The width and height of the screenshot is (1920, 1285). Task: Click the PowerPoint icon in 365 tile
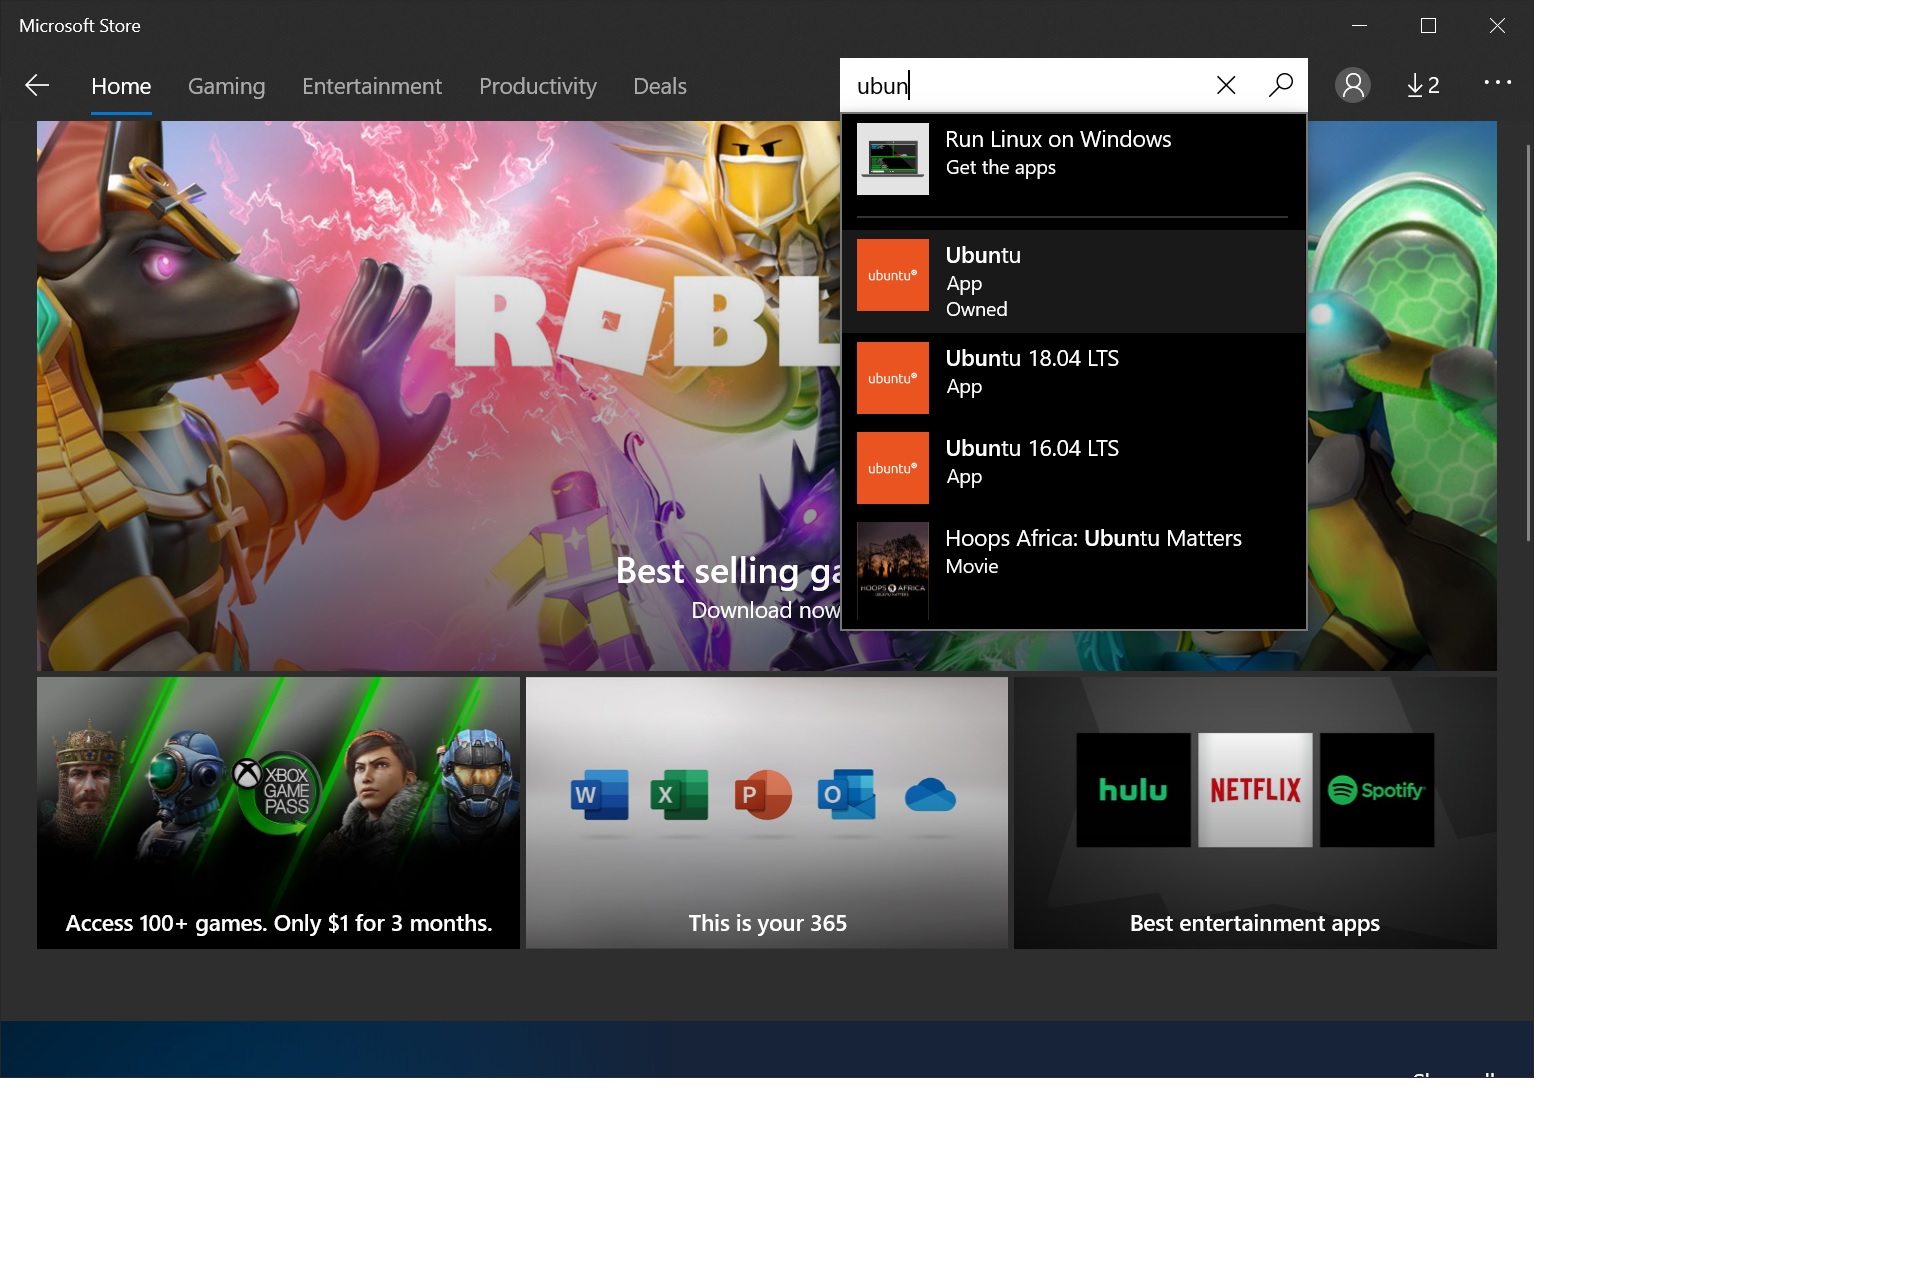763,795
